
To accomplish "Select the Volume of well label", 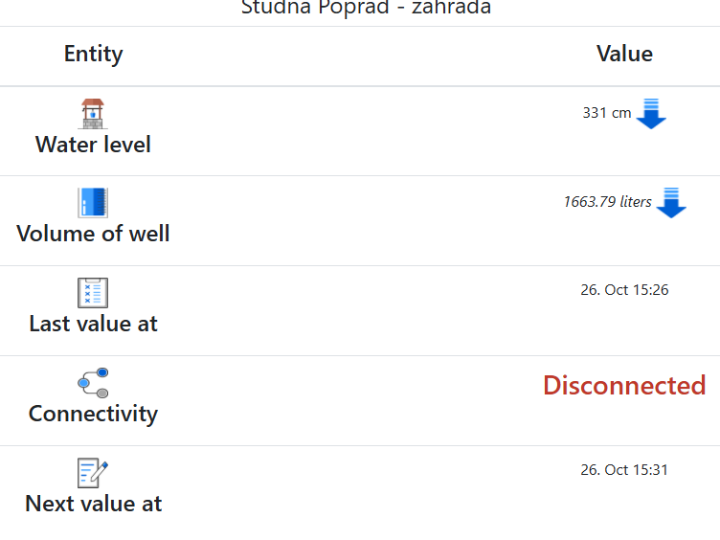I will [x=93, y=234].
